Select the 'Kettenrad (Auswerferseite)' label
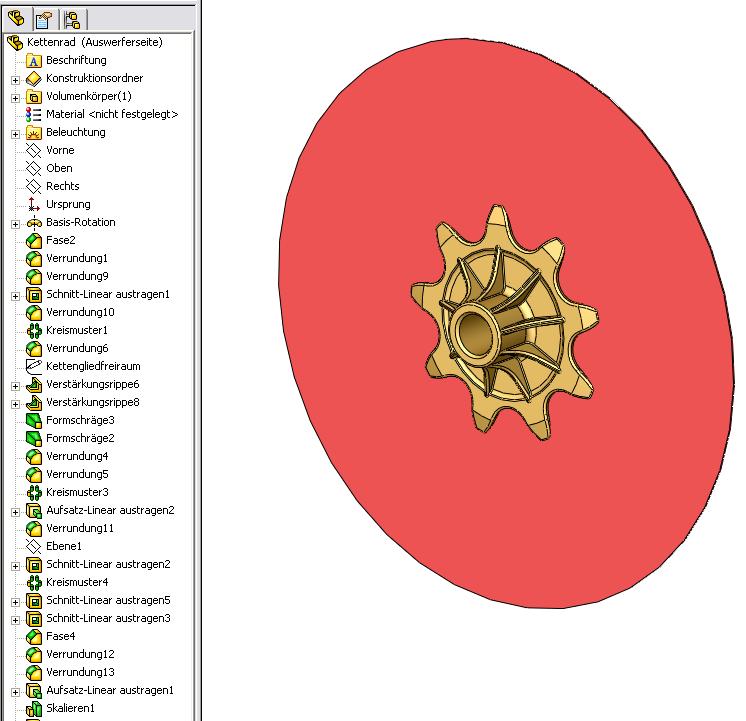The height and width of the screenshot is (721, 746). pos(95,42)
